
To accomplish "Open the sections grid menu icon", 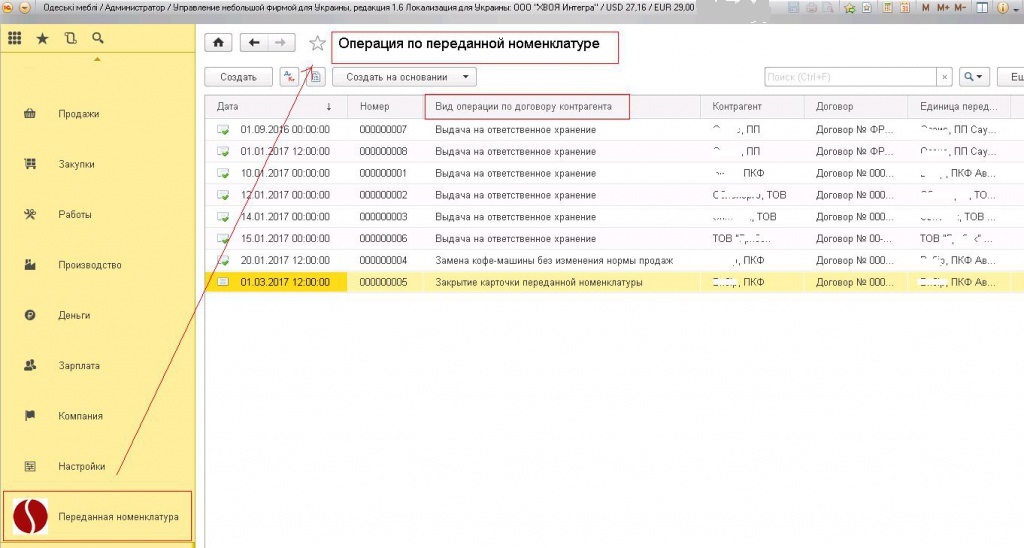I will (14, 39).
